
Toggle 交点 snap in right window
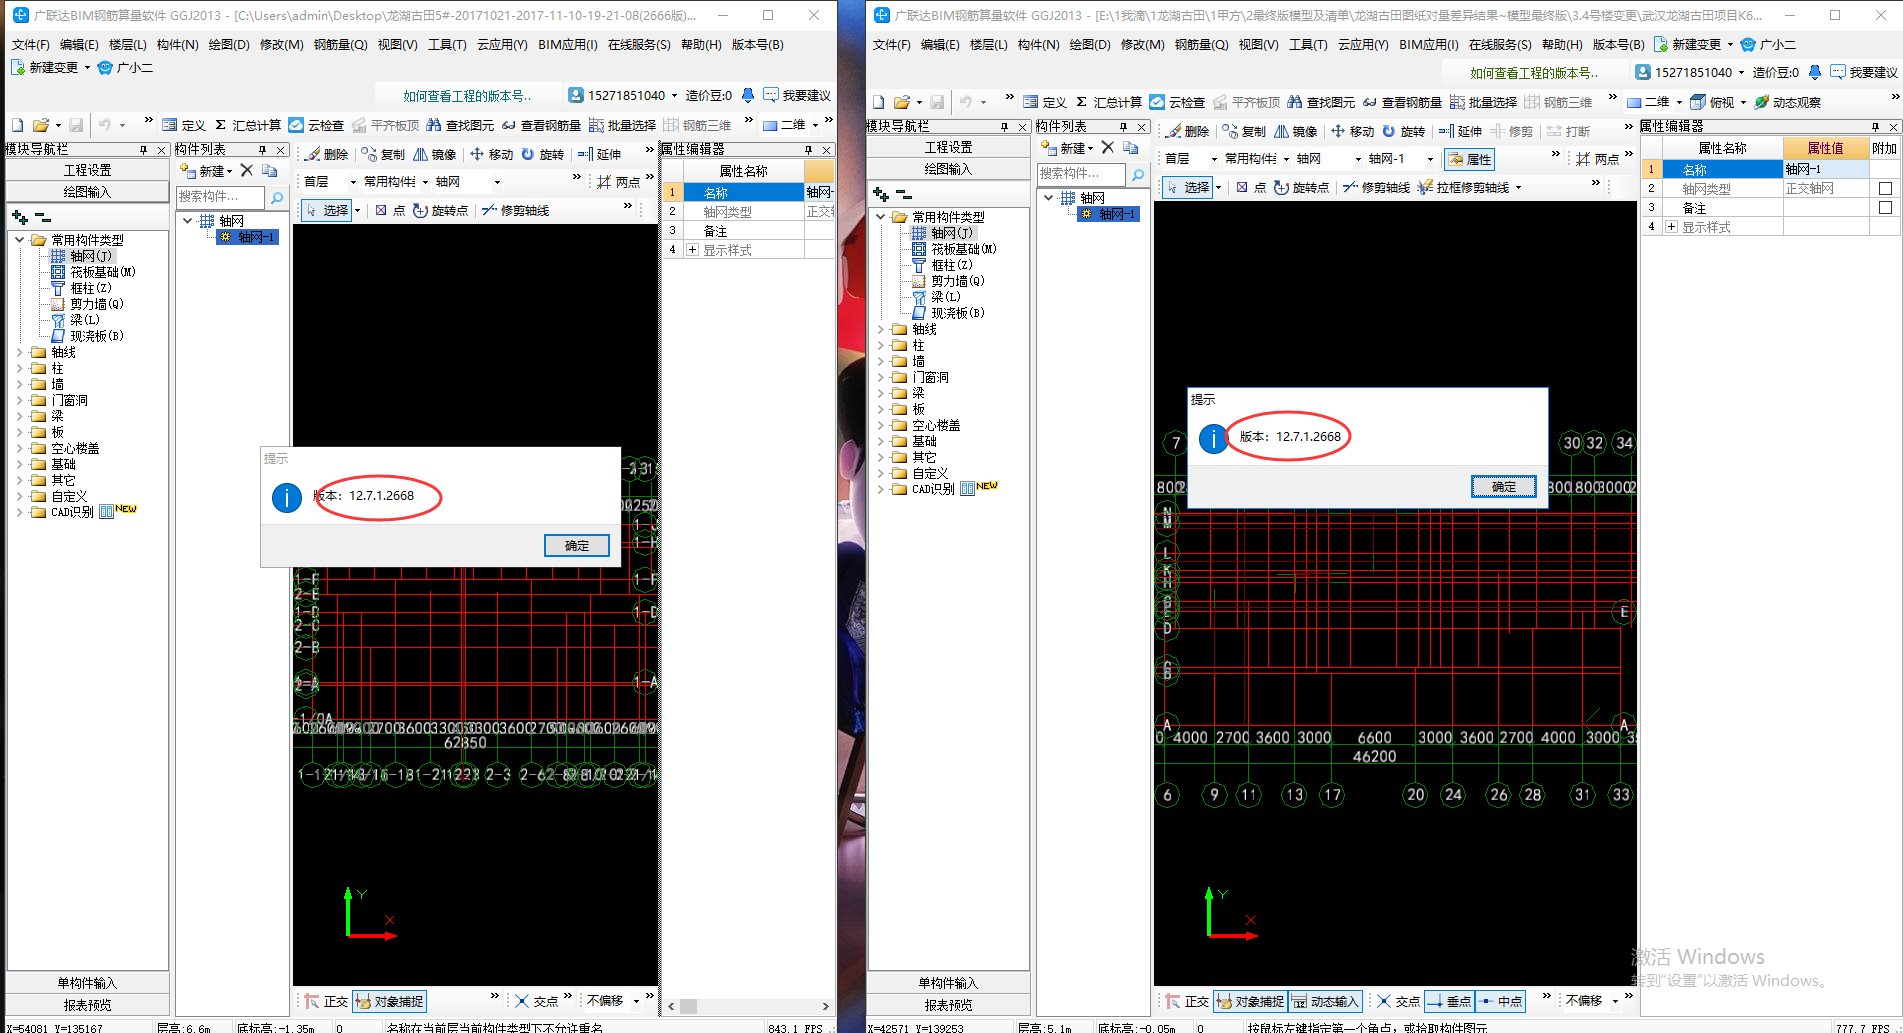pos(1398,1001)
